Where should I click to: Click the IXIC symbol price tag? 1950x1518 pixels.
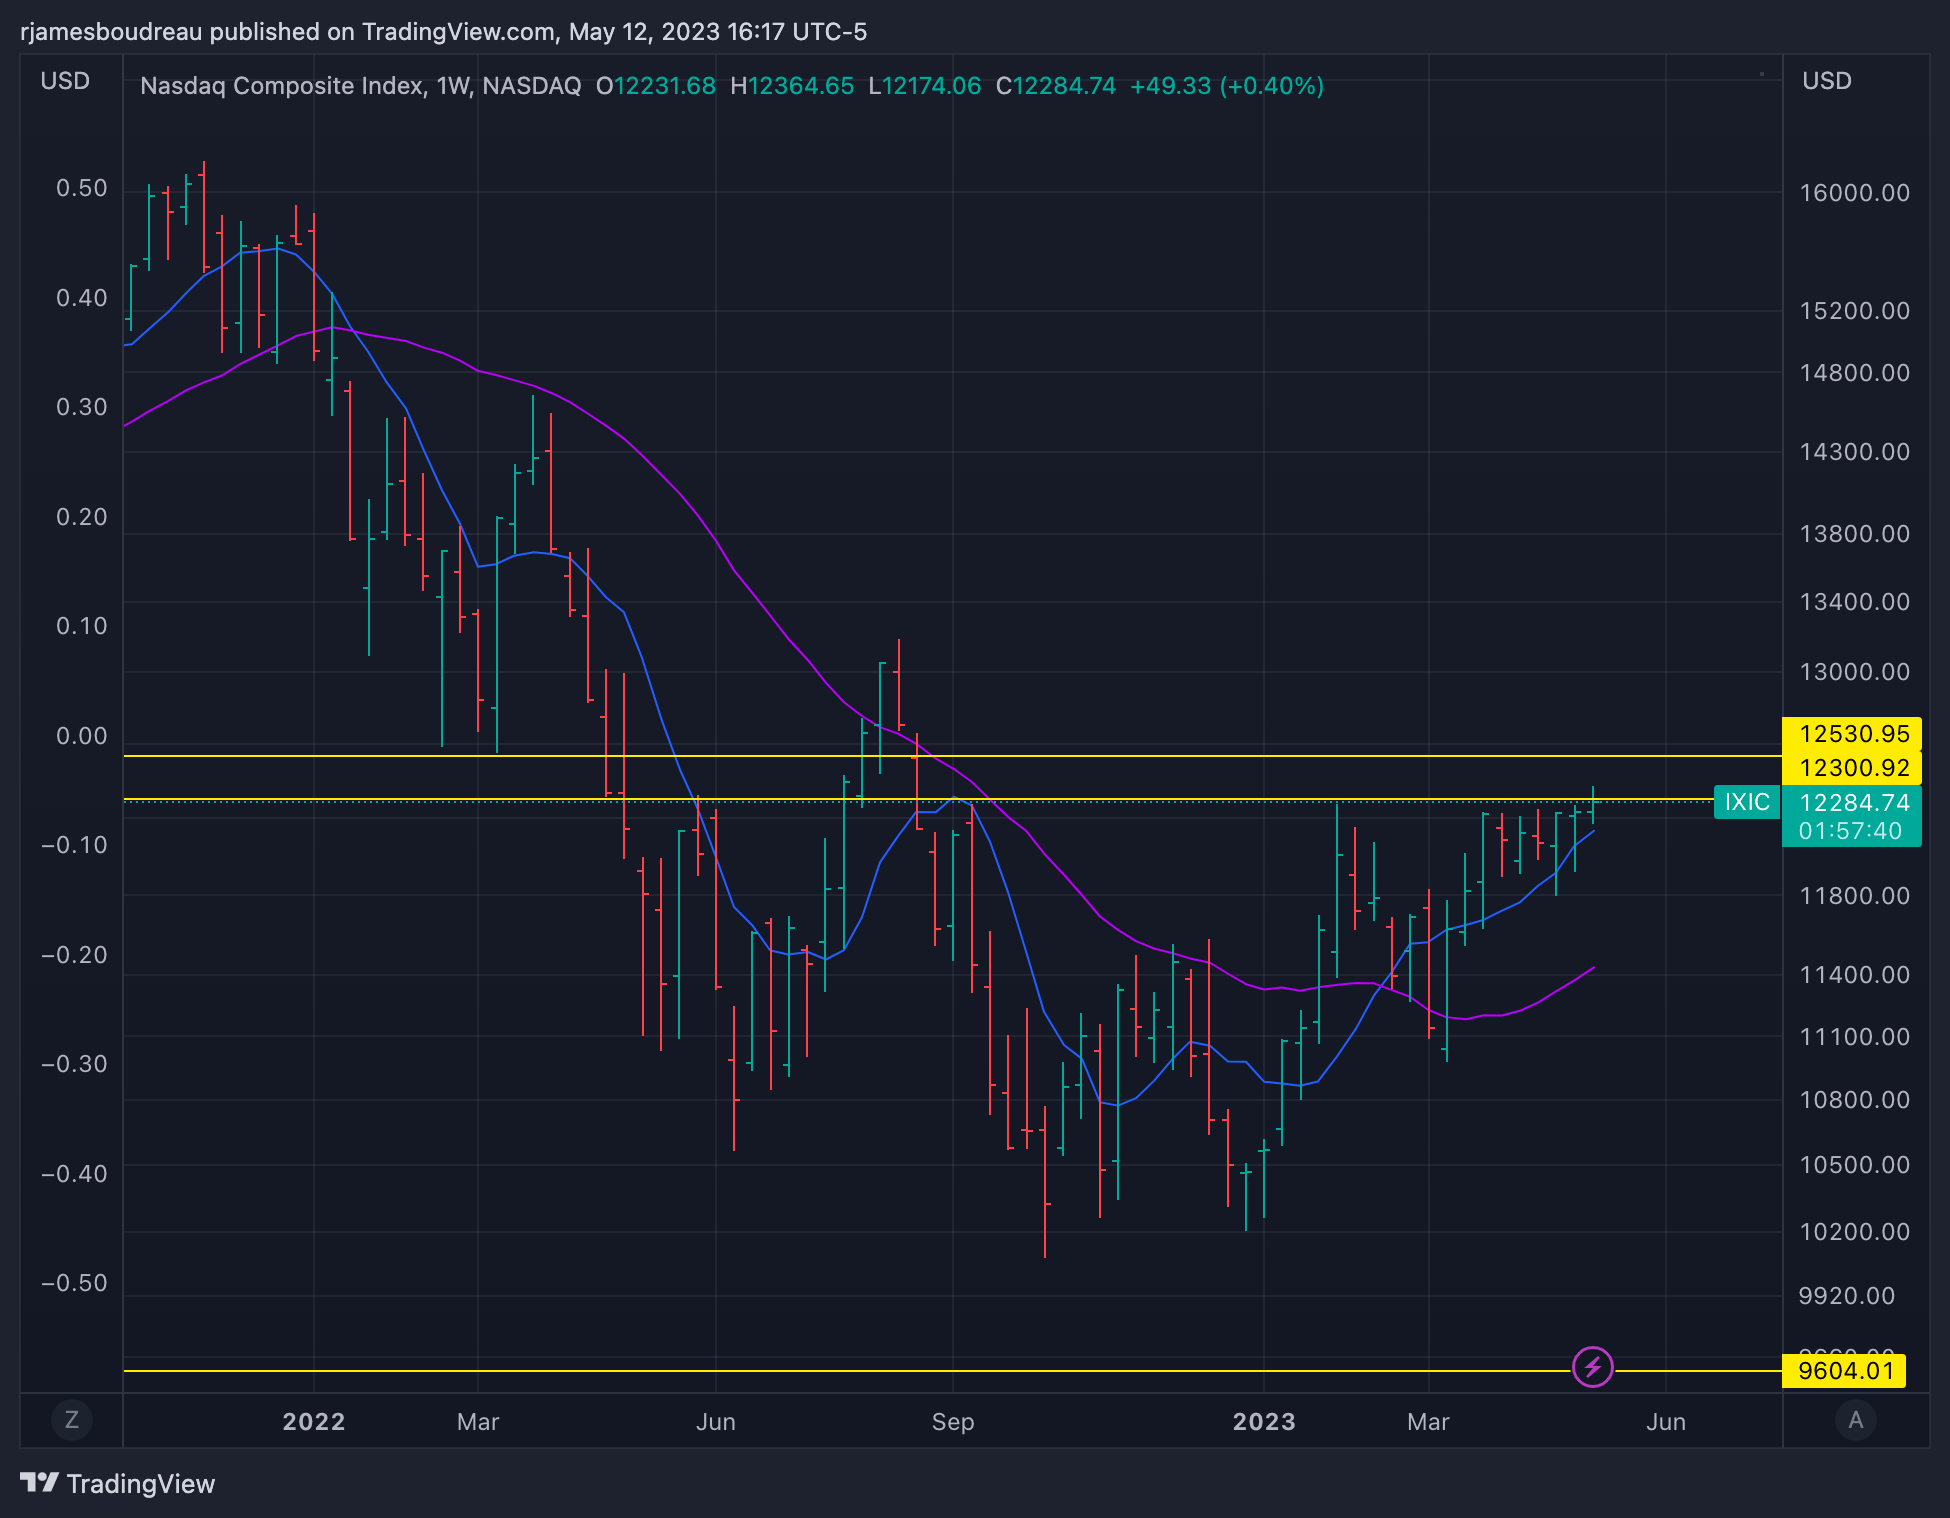point(1746,802)
